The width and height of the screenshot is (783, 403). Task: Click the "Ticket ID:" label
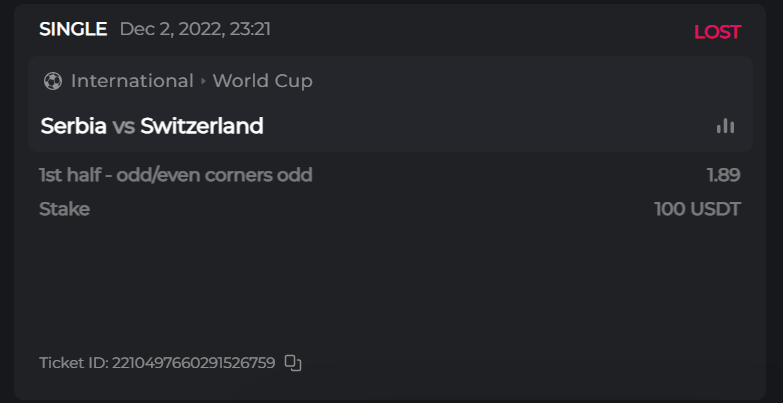click(x=73, y=362)
